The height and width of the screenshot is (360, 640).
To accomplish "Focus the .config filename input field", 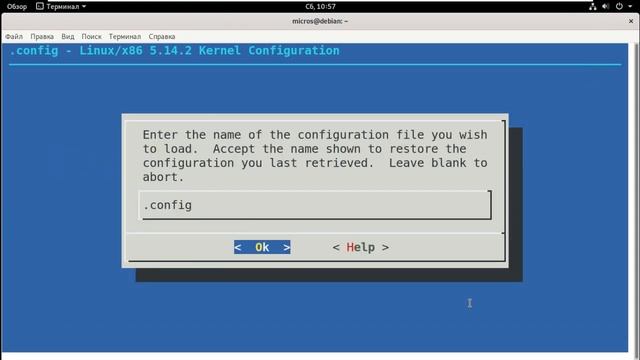I will coord(315,205).
